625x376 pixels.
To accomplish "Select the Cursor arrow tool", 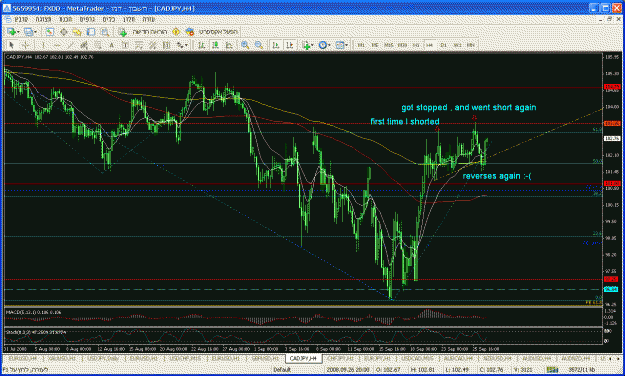I will pos(12,45).
